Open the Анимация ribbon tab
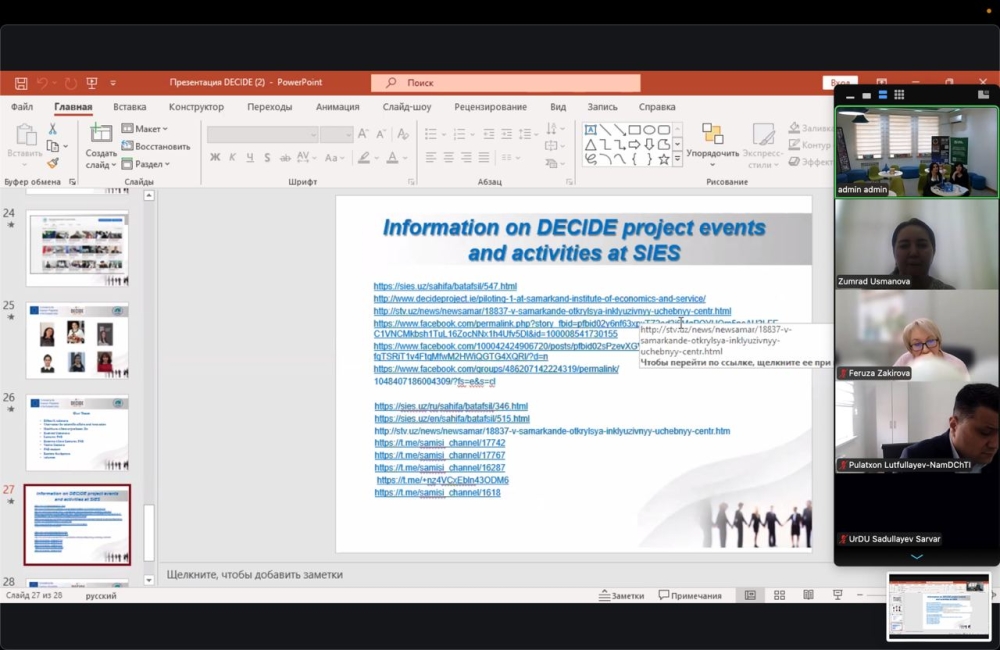 pyautogui.click(x=337, y=107)
